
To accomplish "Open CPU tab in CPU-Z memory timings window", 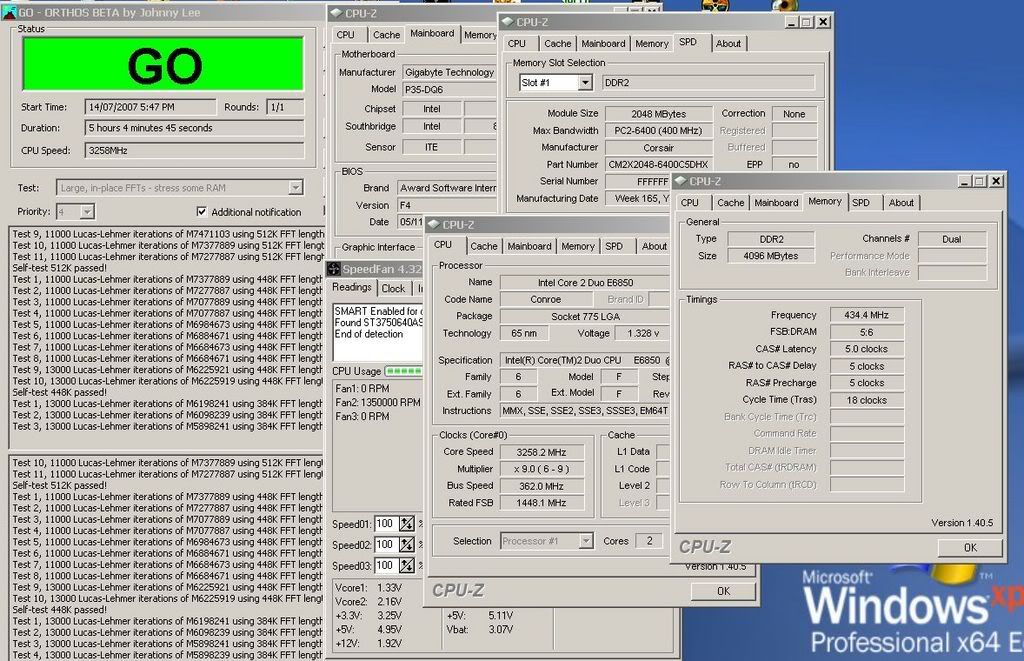I will click(x=690, y=203).
